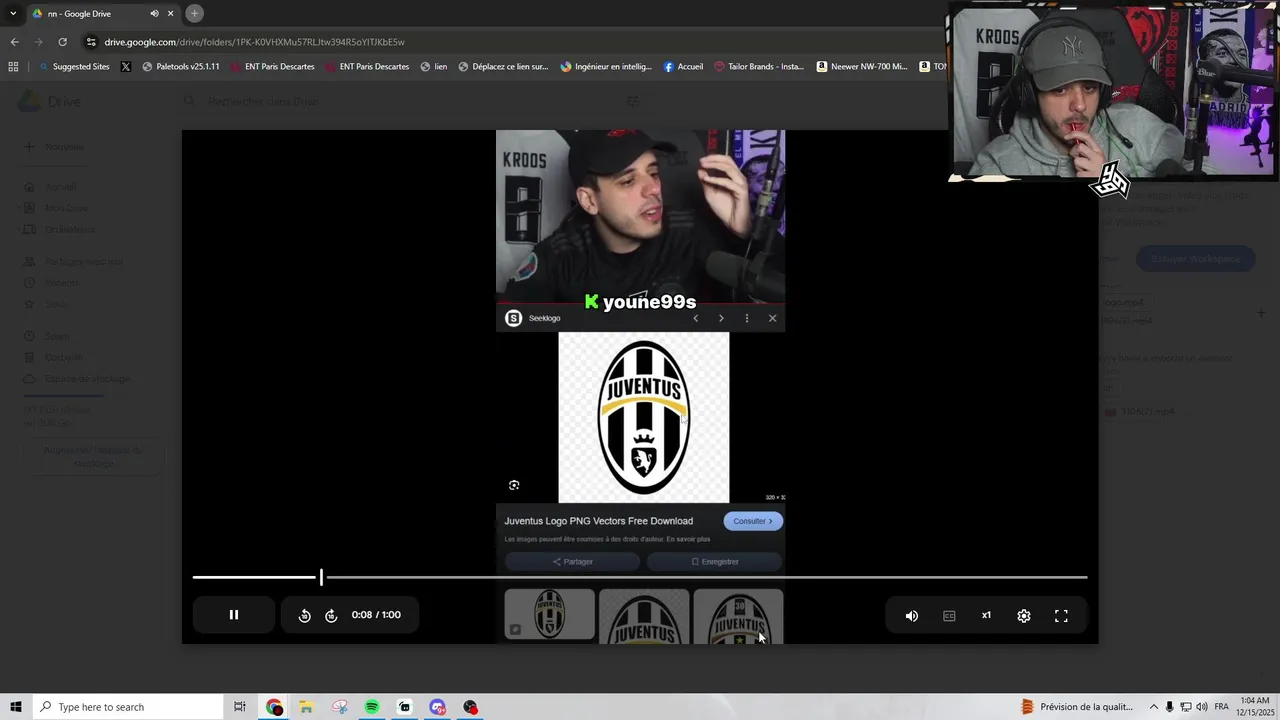The image size is (1280, 720).
Task: Expand the hidden system tray icons
Action: point(1153,707)
